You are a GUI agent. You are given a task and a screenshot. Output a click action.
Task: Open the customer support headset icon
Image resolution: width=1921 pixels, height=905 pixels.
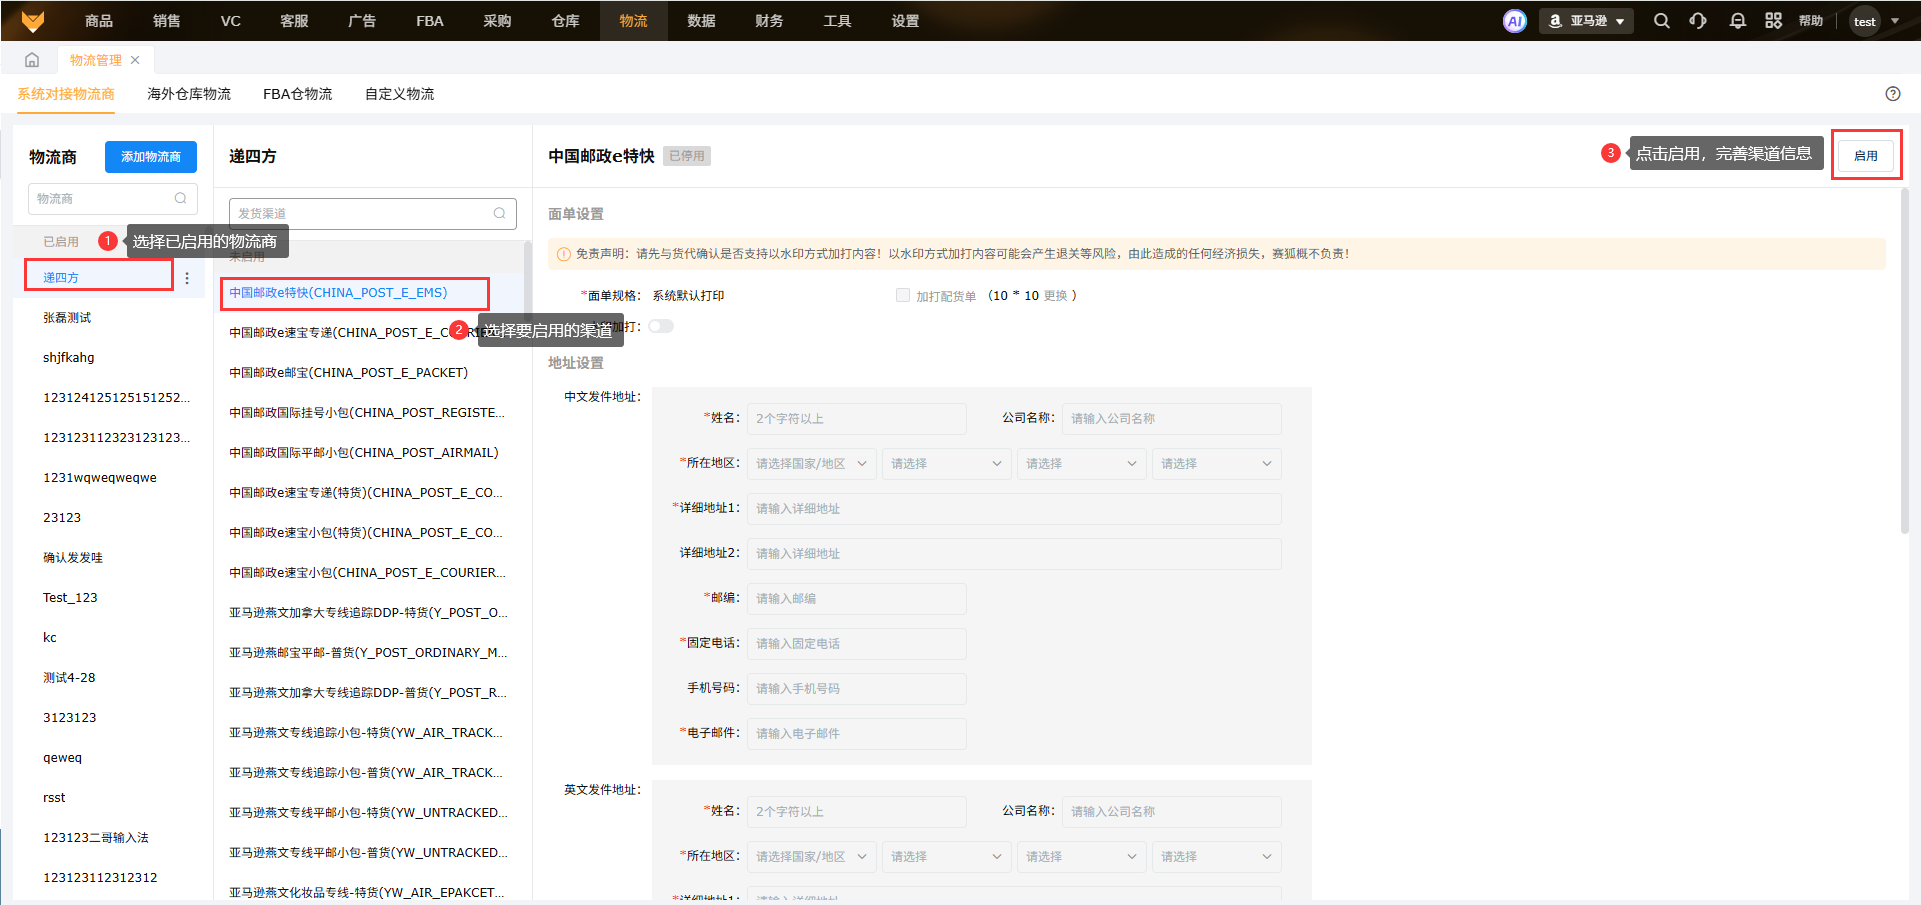pyautogui.click(x=1698, y=21)
